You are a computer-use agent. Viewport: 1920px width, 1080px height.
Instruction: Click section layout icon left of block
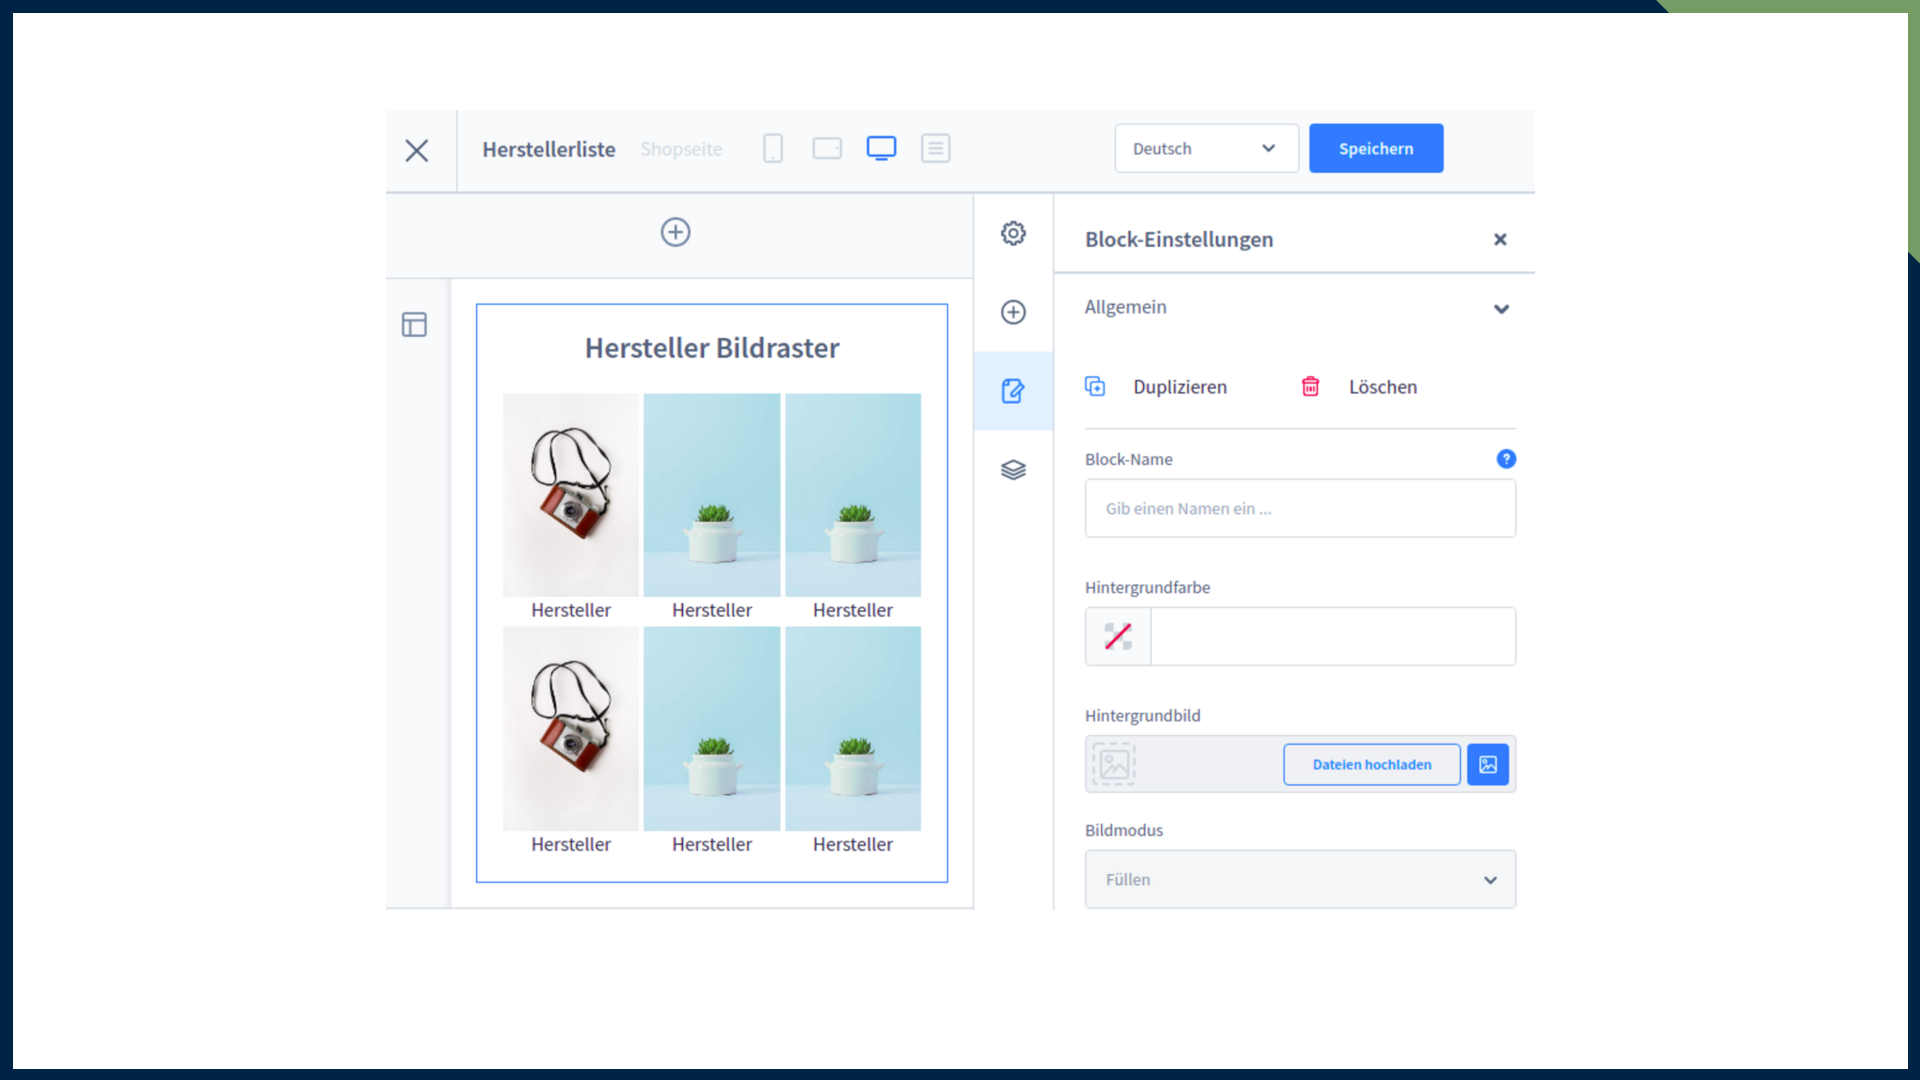click(x=414, y=325)
